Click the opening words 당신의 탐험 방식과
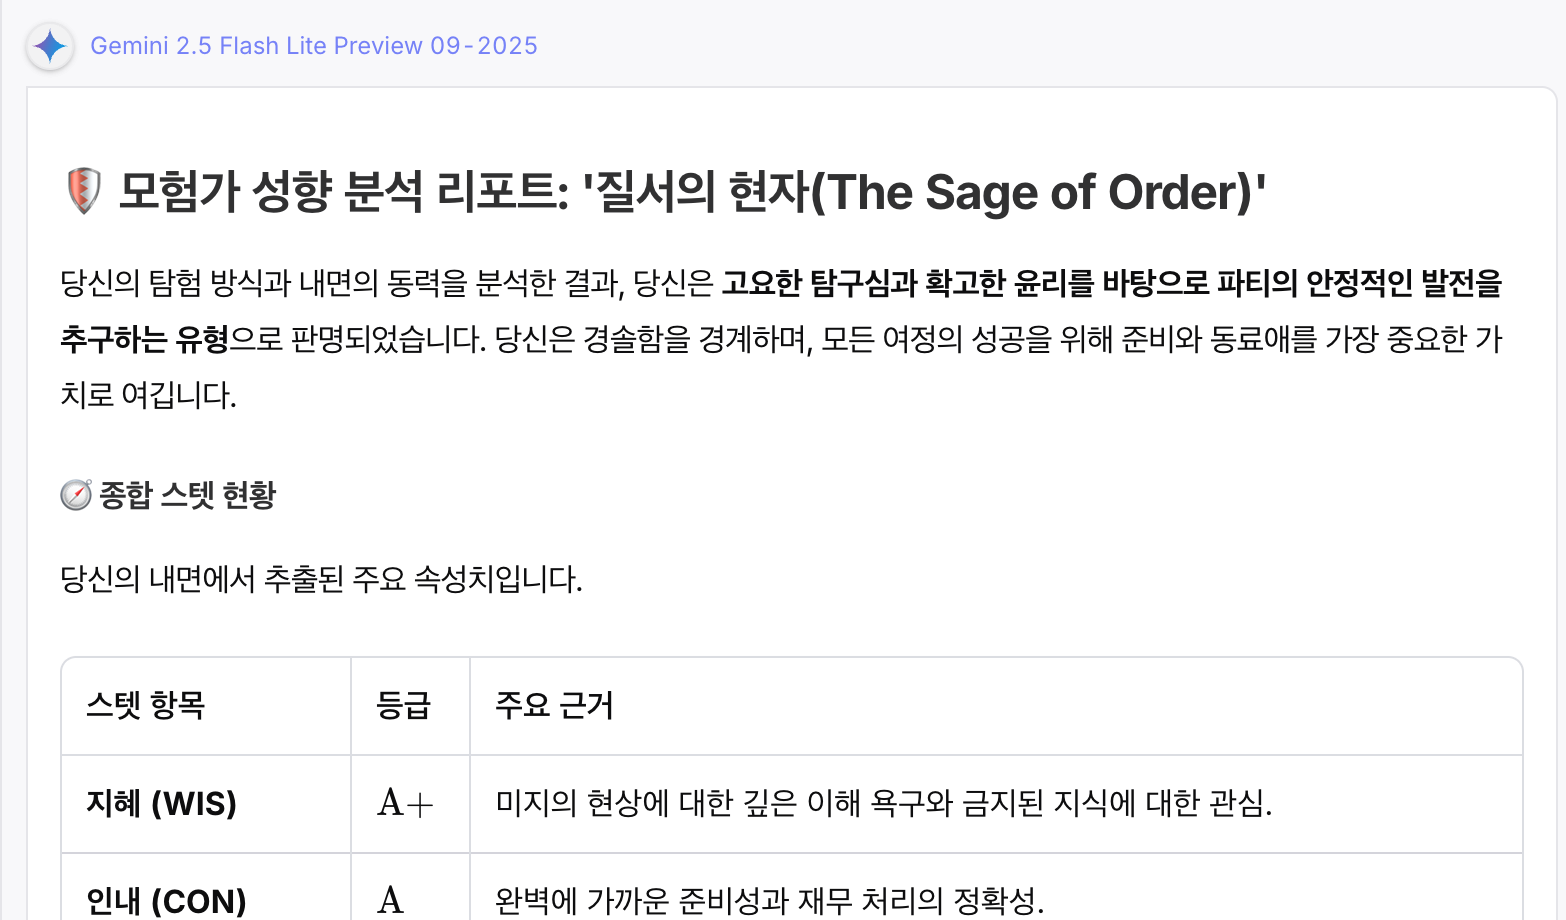This screenshot has height=920, width=1566. [168, 284]
